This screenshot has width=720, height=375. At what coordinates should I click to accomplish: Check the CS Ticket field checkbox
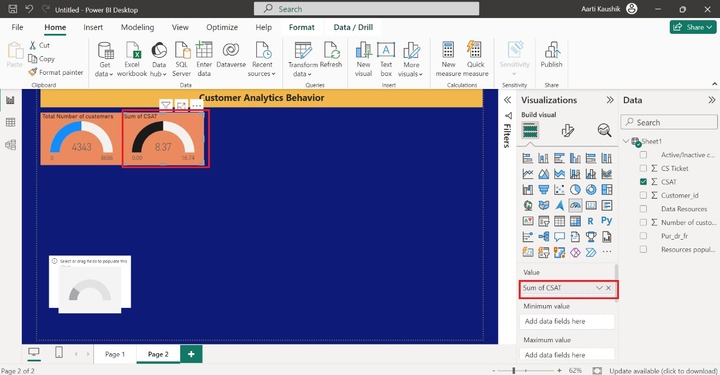(643, 168)
